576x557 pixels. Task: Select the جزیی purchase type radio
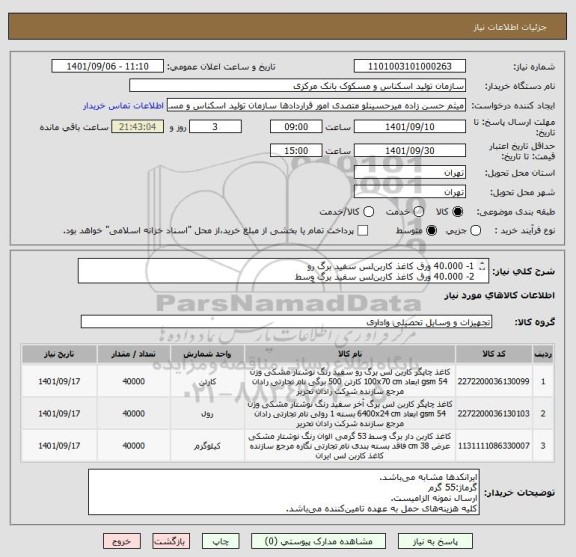tap(476, 231)
